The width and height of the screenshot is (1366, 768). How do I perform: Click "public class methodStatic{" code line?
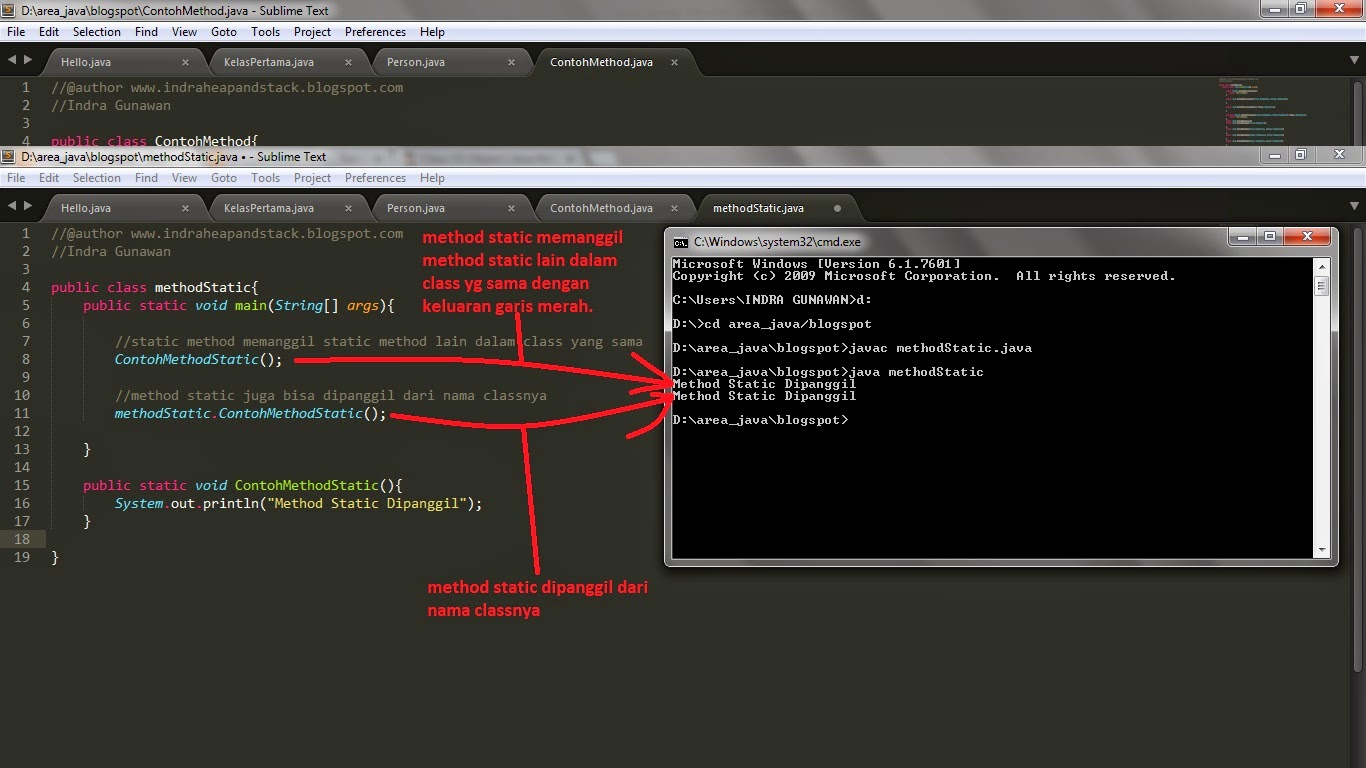coord(155,287)
